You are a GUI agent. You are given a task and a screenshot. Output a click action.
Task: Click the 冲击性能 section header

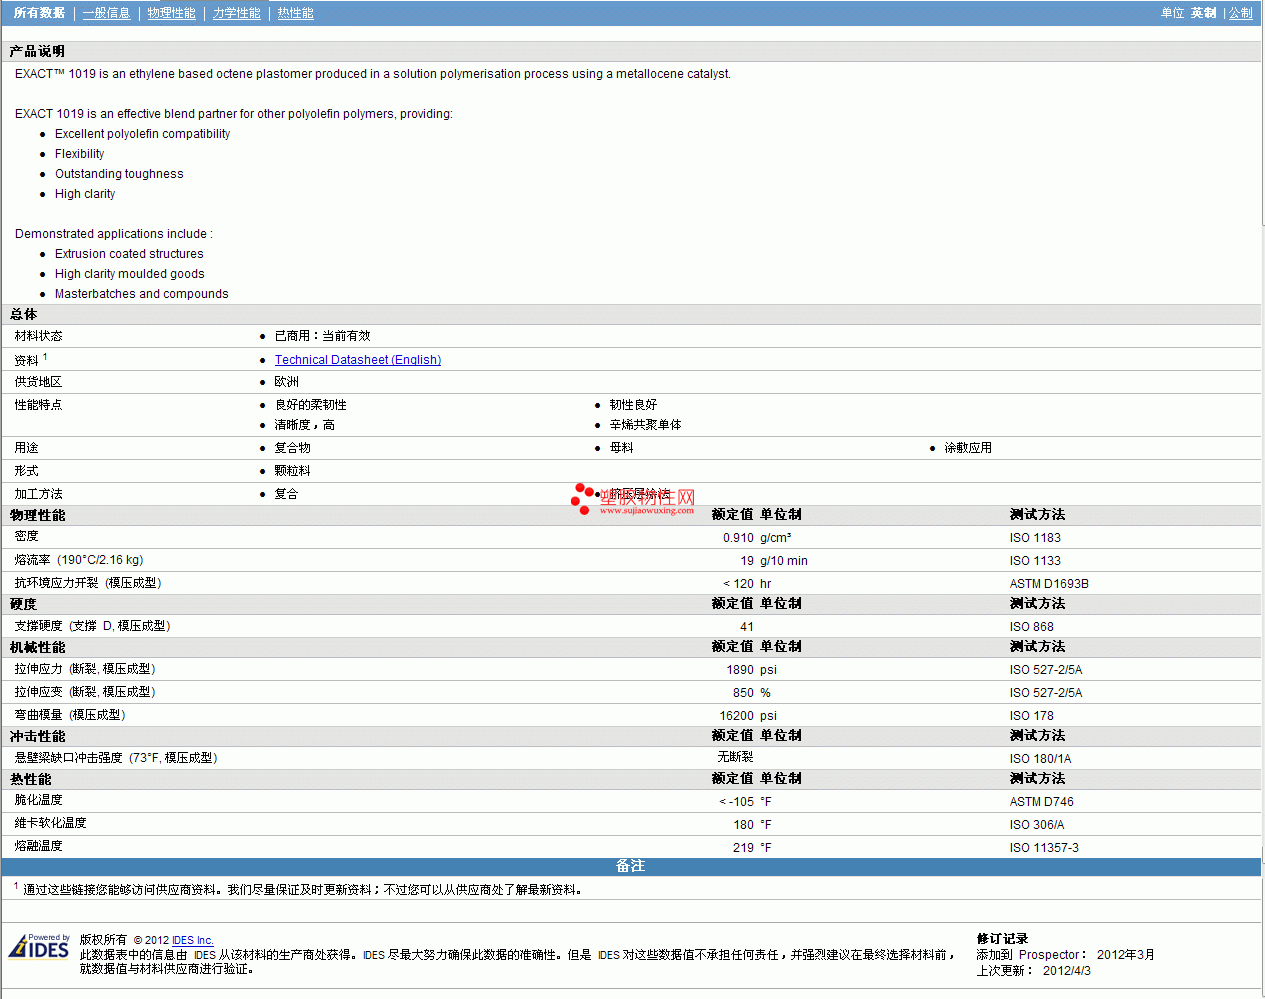pos(37,736)
